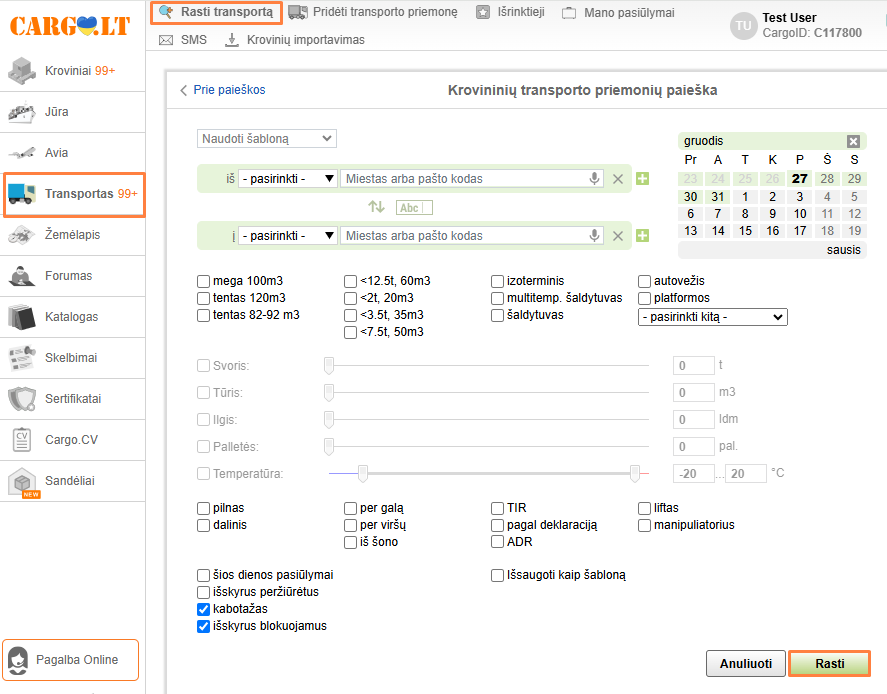Enable the tentas 120m3 checkbox
The height and width of the screenshot is (694, 887).
pos(205,298)
